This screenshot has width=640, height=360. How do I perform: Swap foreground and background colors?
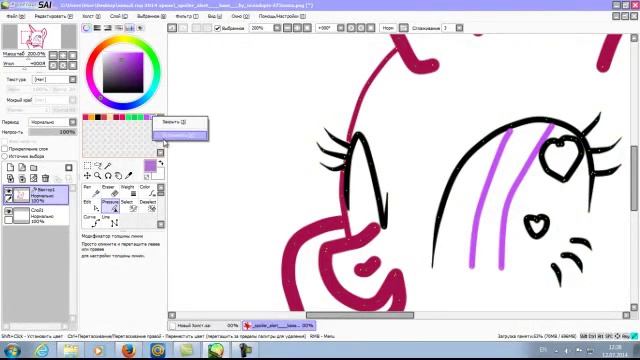click(161, 163)
